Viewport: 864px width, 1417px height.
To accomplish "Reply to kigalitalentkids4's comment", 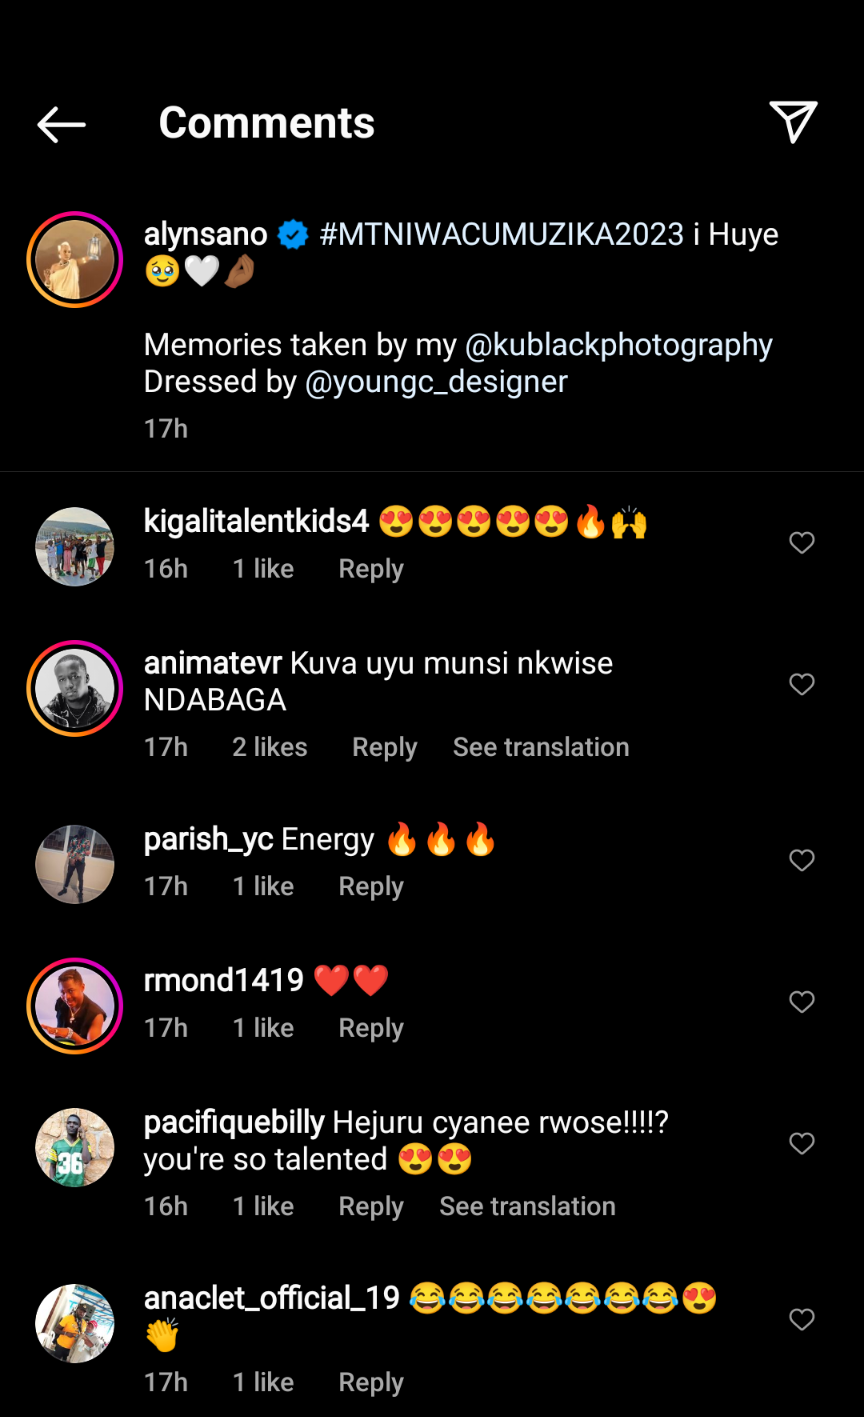I will tap(371, 569).
